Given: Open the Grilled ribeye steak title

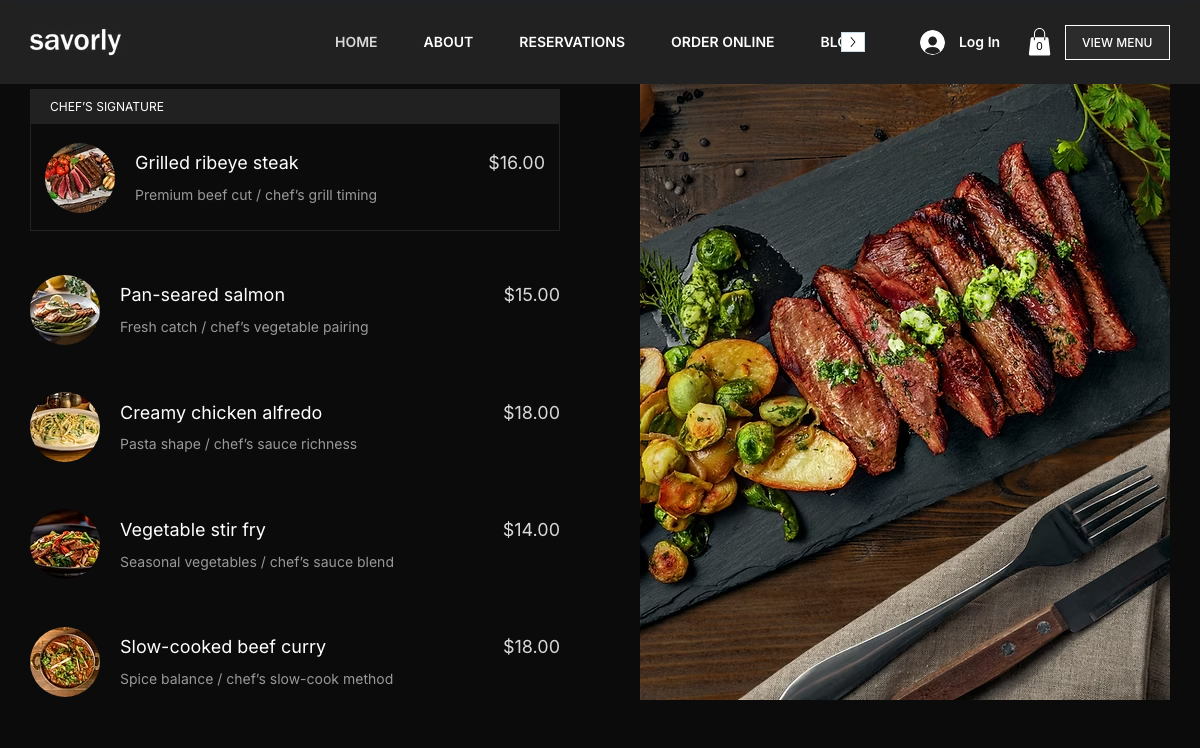Looking at the screenshot, I should (217, 163).
